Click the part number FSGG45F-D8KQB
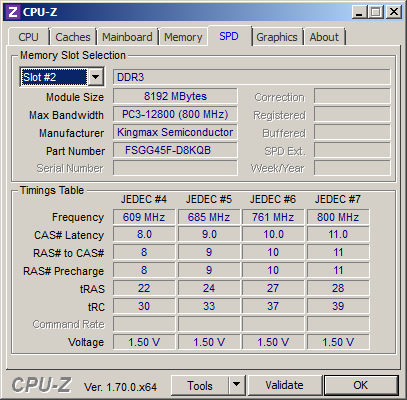 coord(175,150)
